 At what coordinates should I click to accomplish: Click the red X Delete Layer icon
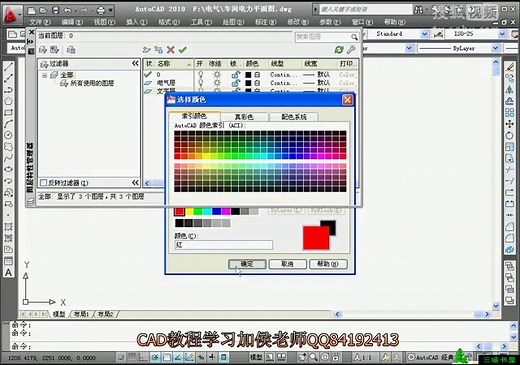click(171, 50)
